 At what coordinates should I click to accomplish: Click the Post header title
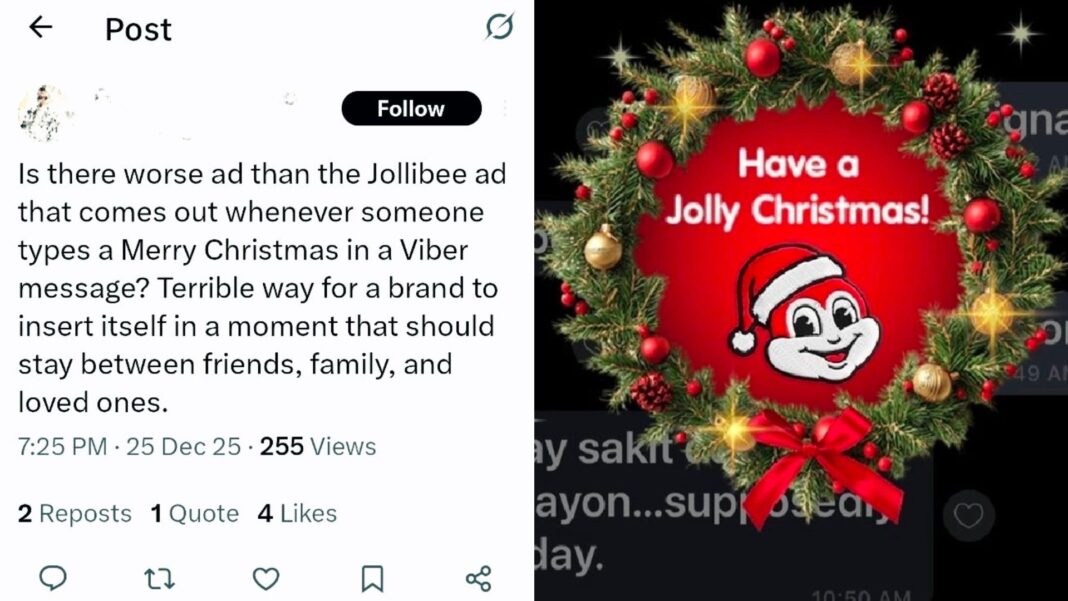(138, 30)
